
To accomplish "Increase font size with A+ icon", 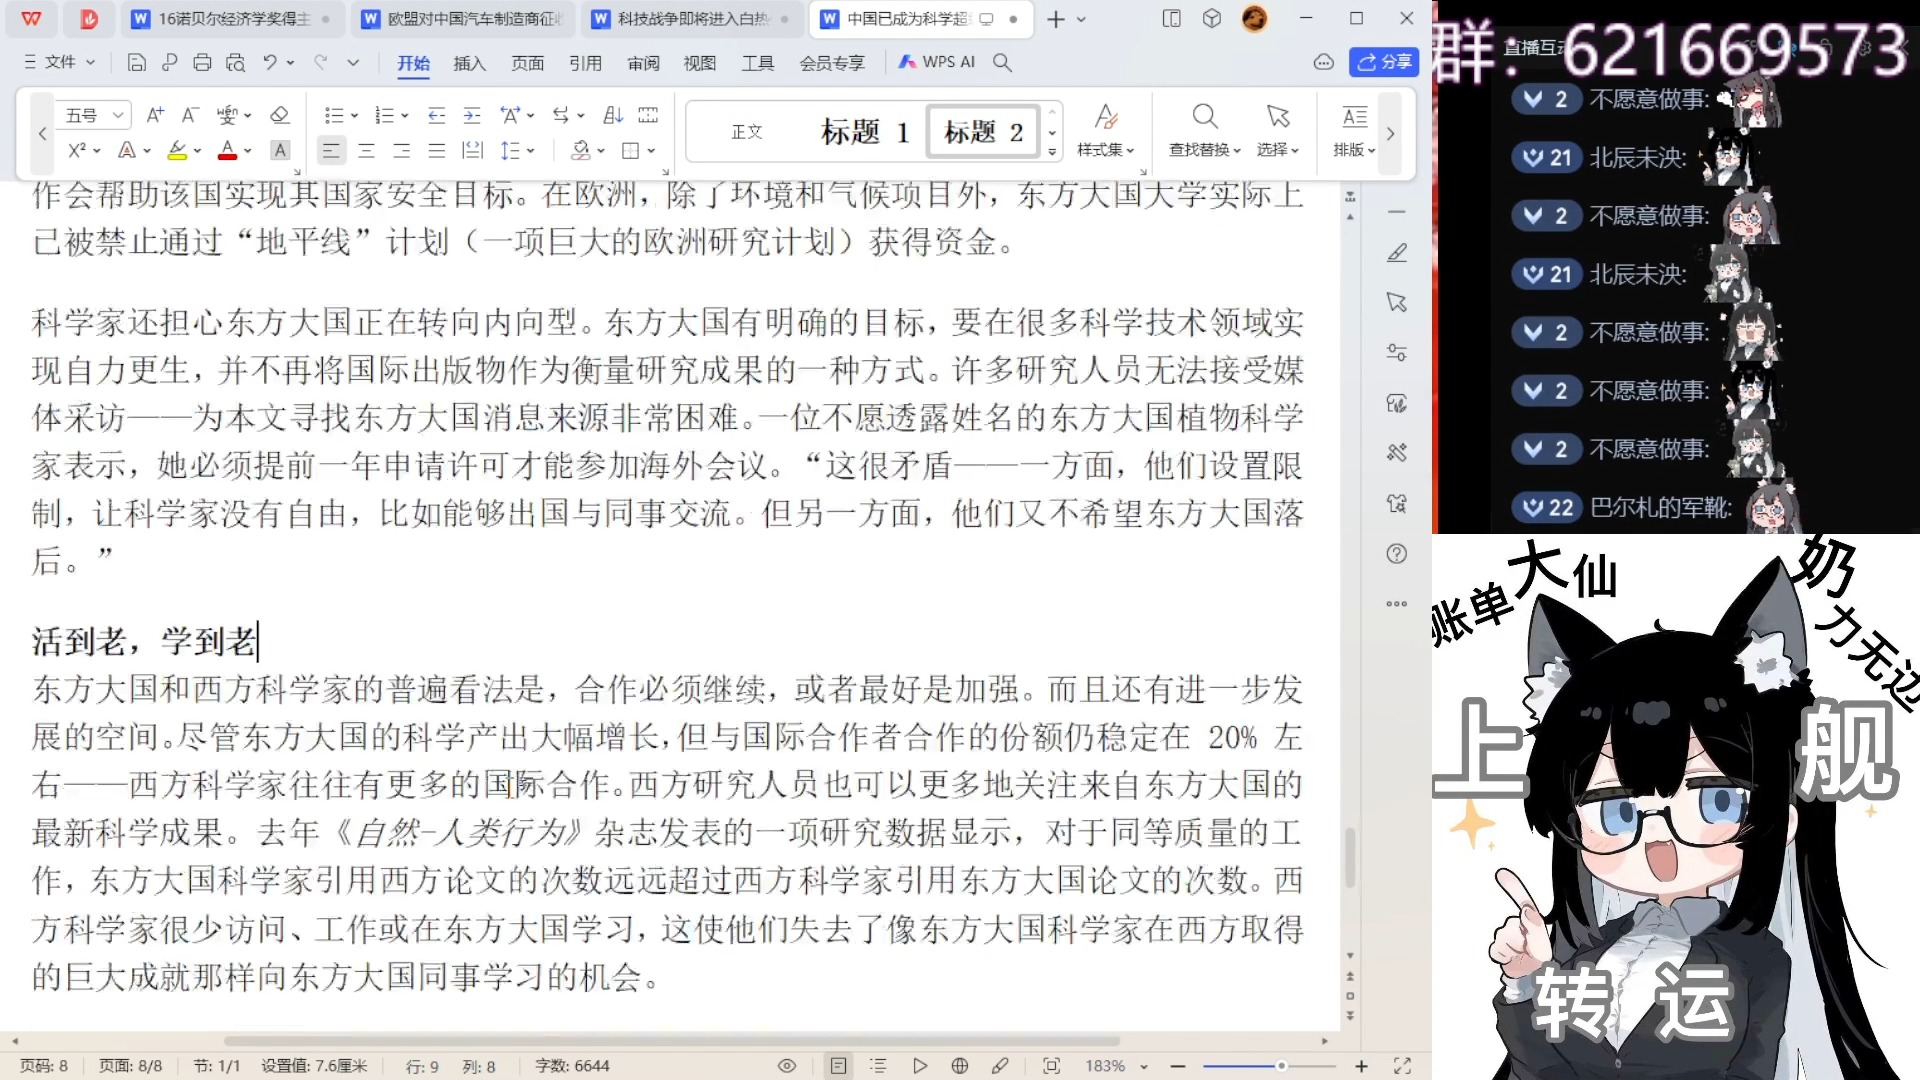I will [x=155, y=115].
